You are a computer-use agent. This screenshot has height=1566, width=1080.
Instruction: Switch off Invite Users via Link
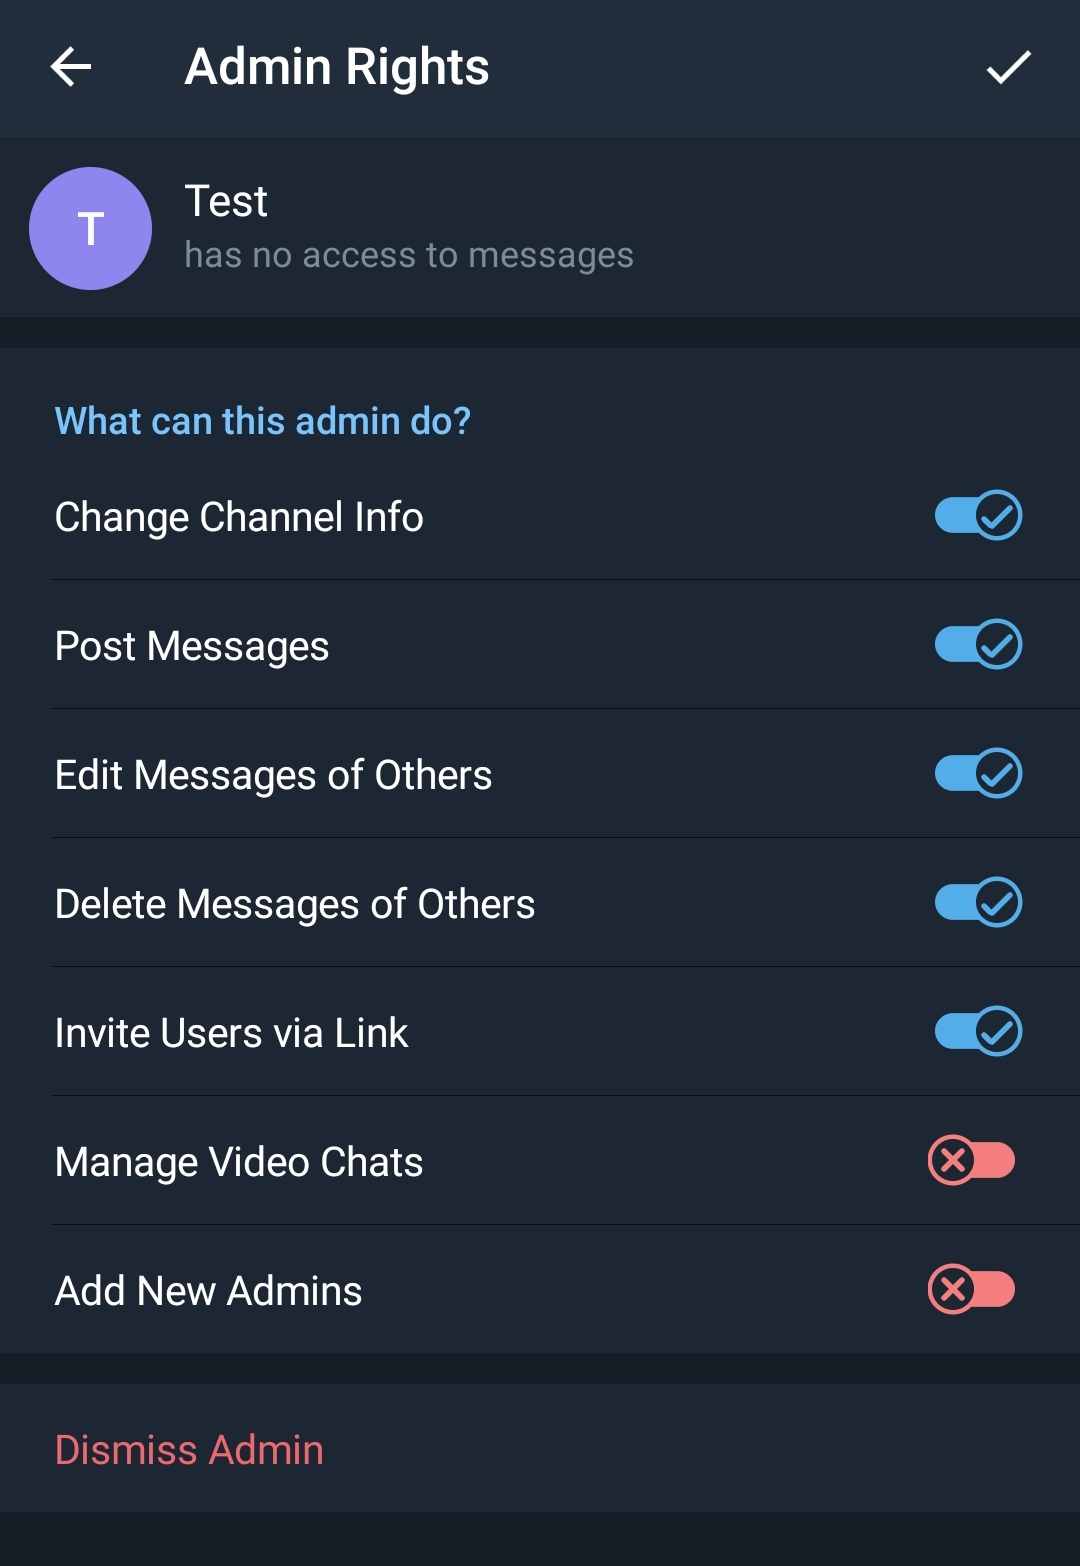pos(977,1032)
